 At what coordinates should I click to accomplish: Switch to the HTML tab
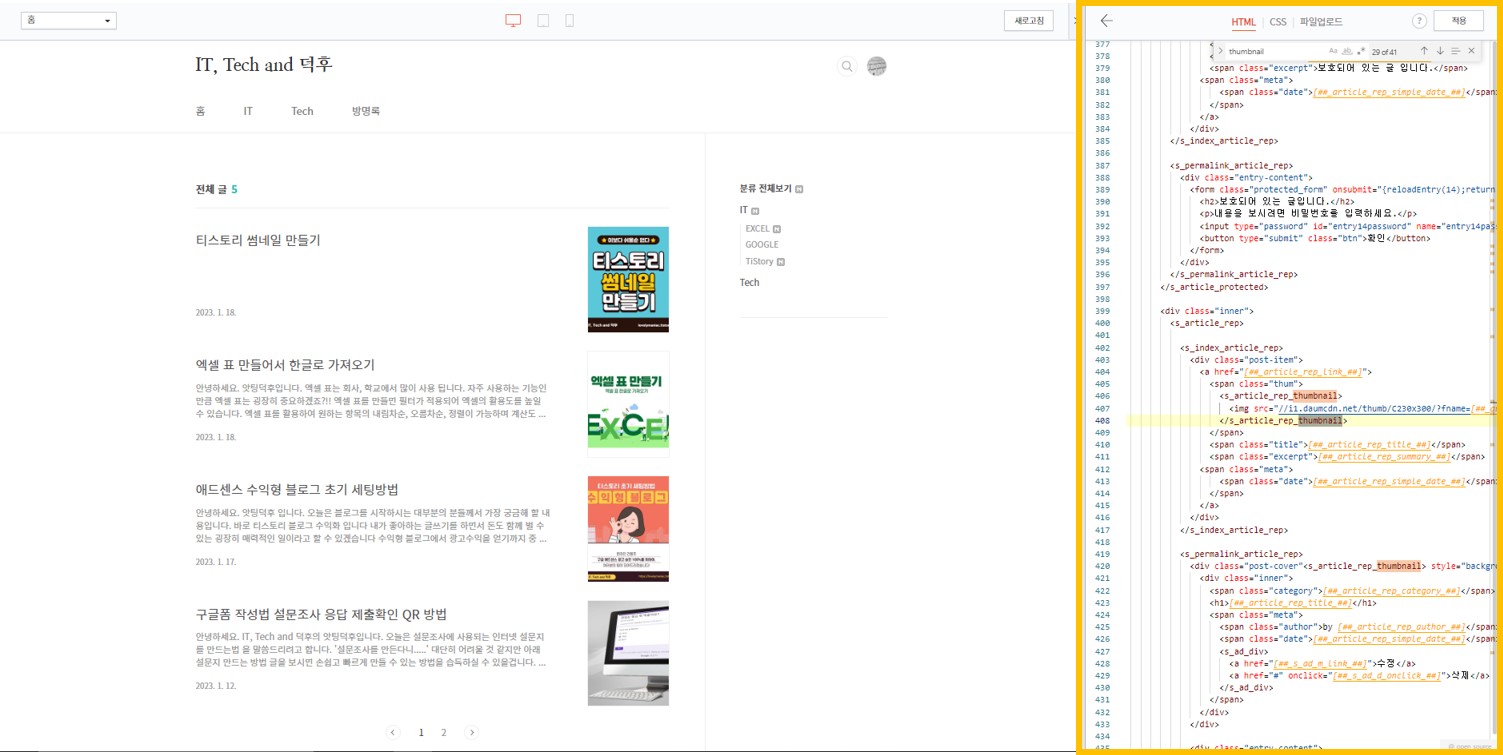pos(1243,22)
